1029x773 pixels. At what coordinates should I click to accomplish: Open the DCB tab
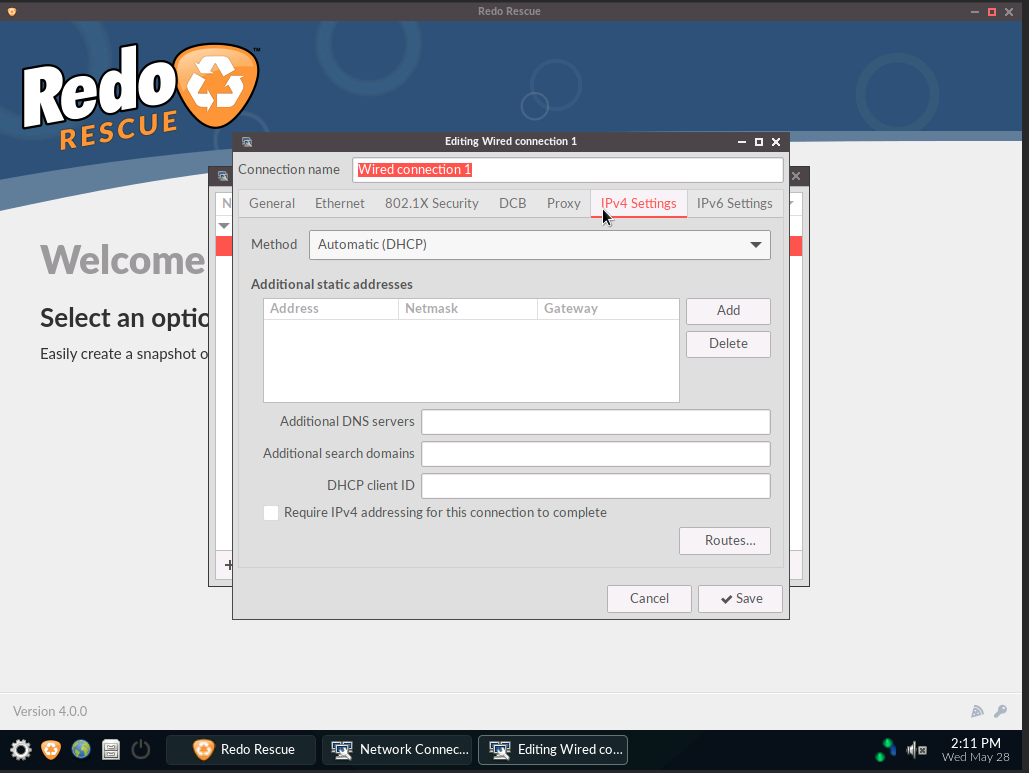[x=513, y=203]
